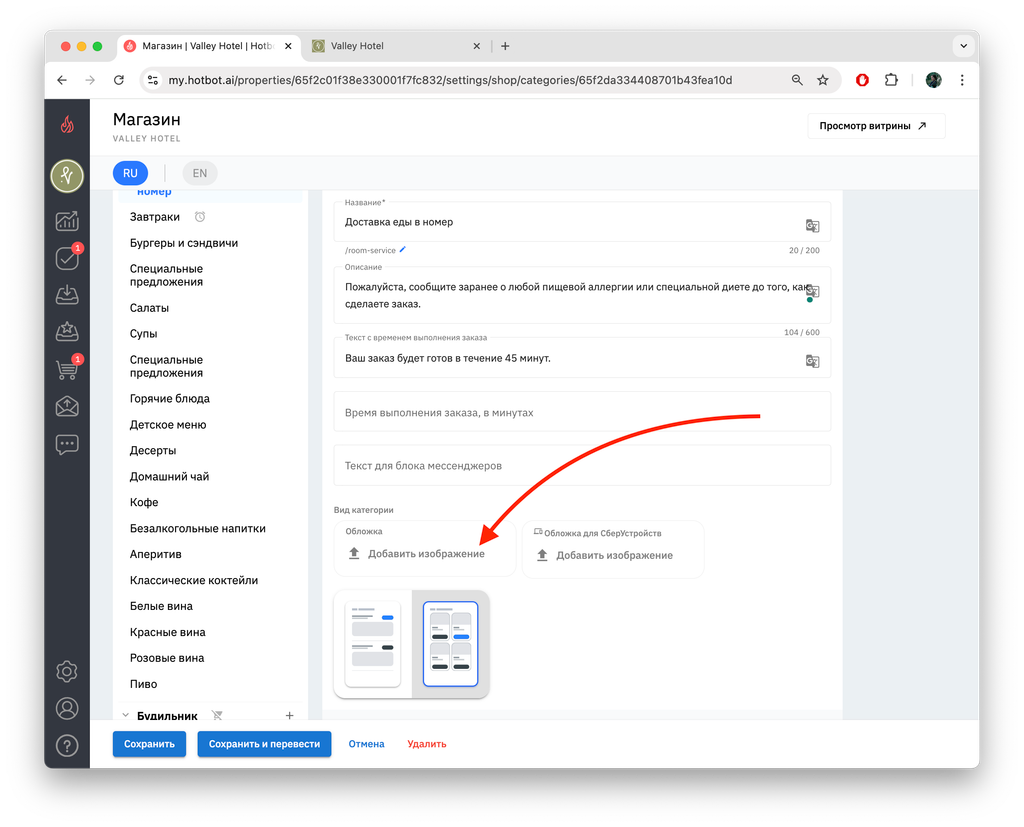The height and width of the screenshot is (827, 1024).
Task: Open tasks checkmark icon with badge
Action: pos(67,258)
